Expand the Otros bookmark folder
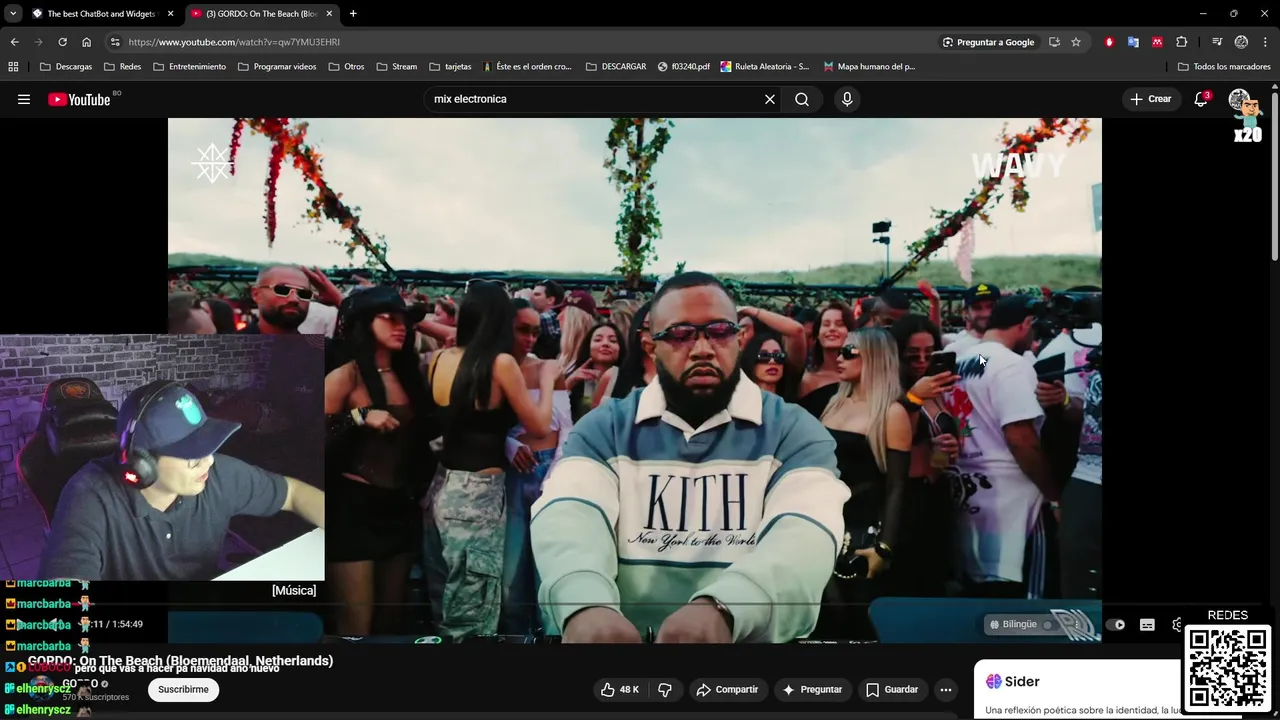Viewport: 1280px width, 720px height. [x=346, y=67]
